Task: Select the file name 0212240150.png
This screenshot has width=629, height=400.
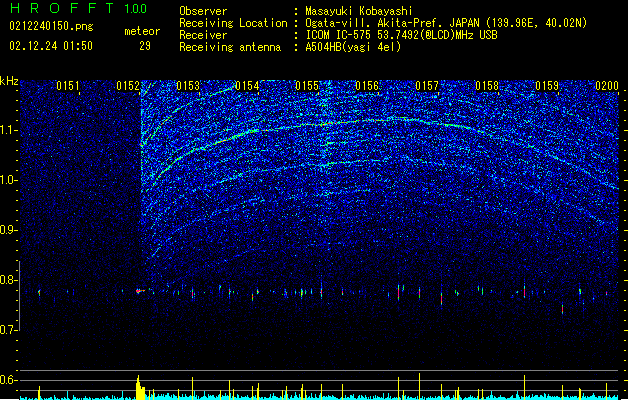Action: pyautogui.click(x=51, y=26)
